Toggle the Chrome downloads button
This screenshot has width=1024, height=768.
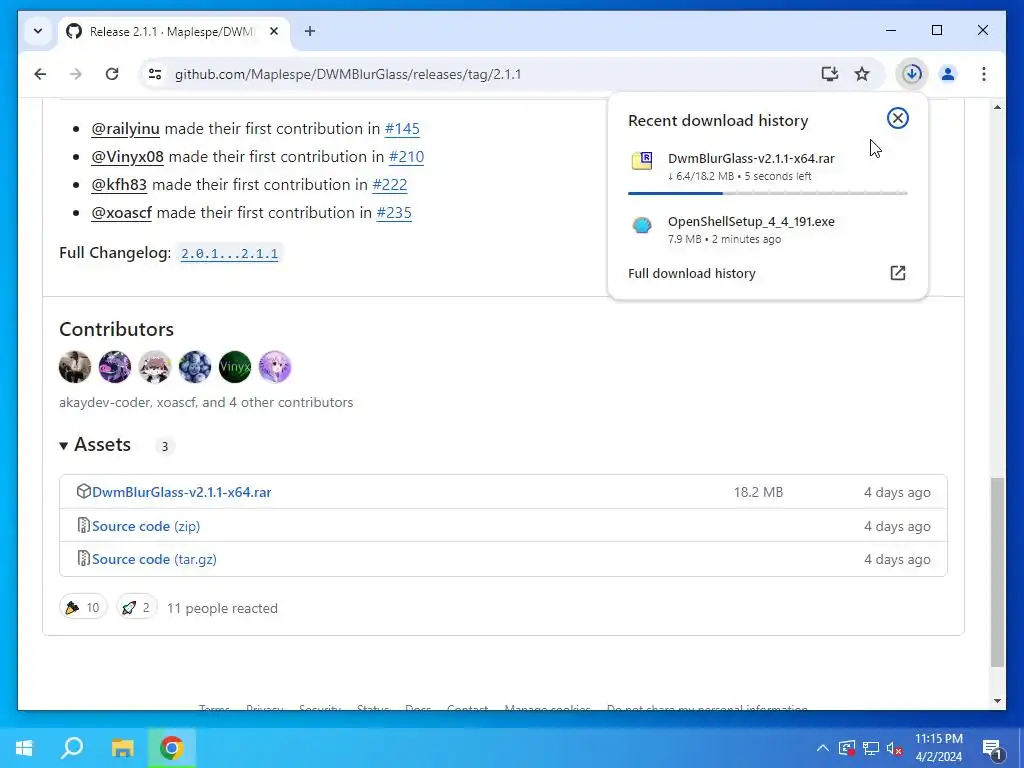tap(912, 74)
